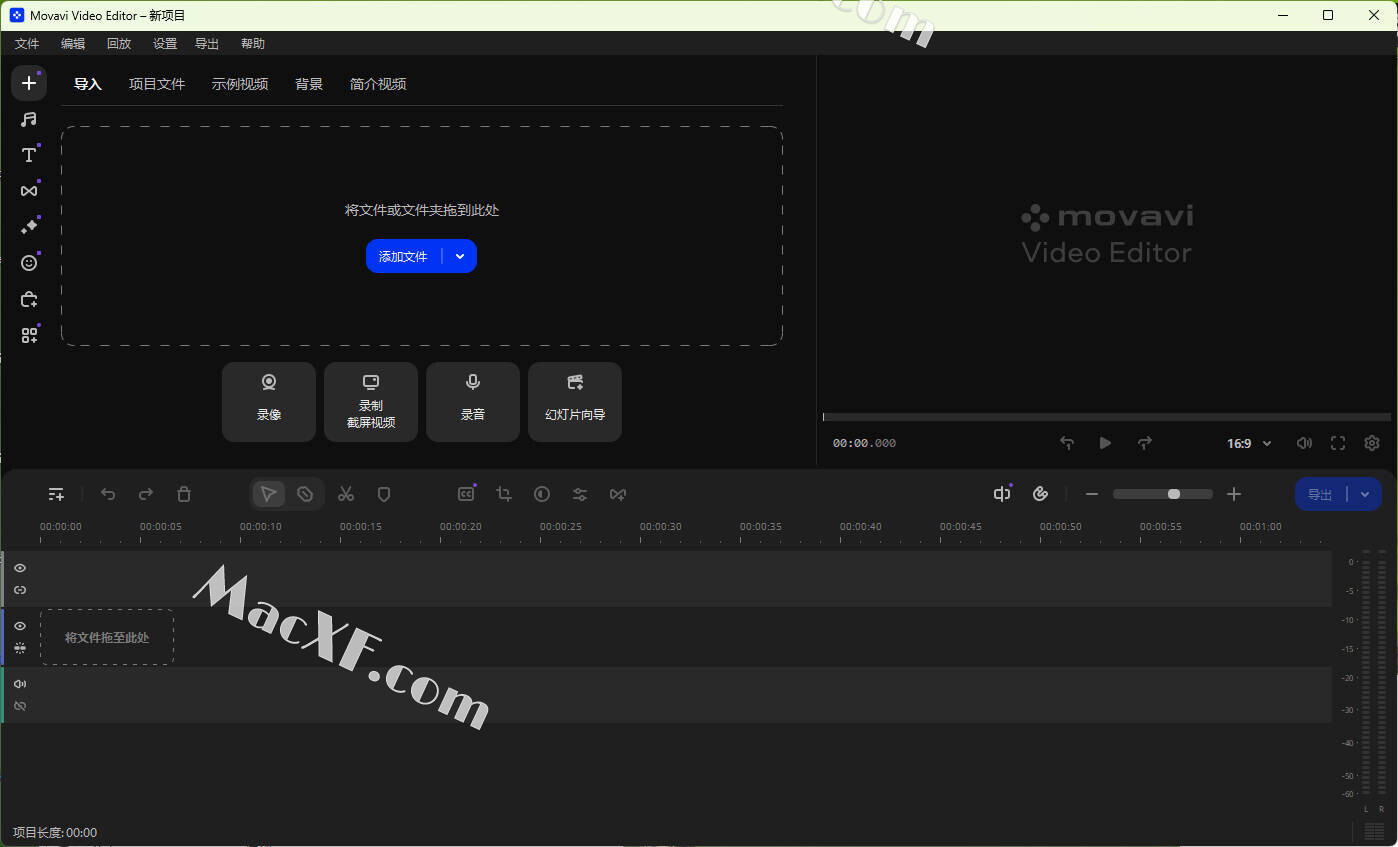
Task: Open the Transitions bowtie panel
Action: (x=29, y=191)
